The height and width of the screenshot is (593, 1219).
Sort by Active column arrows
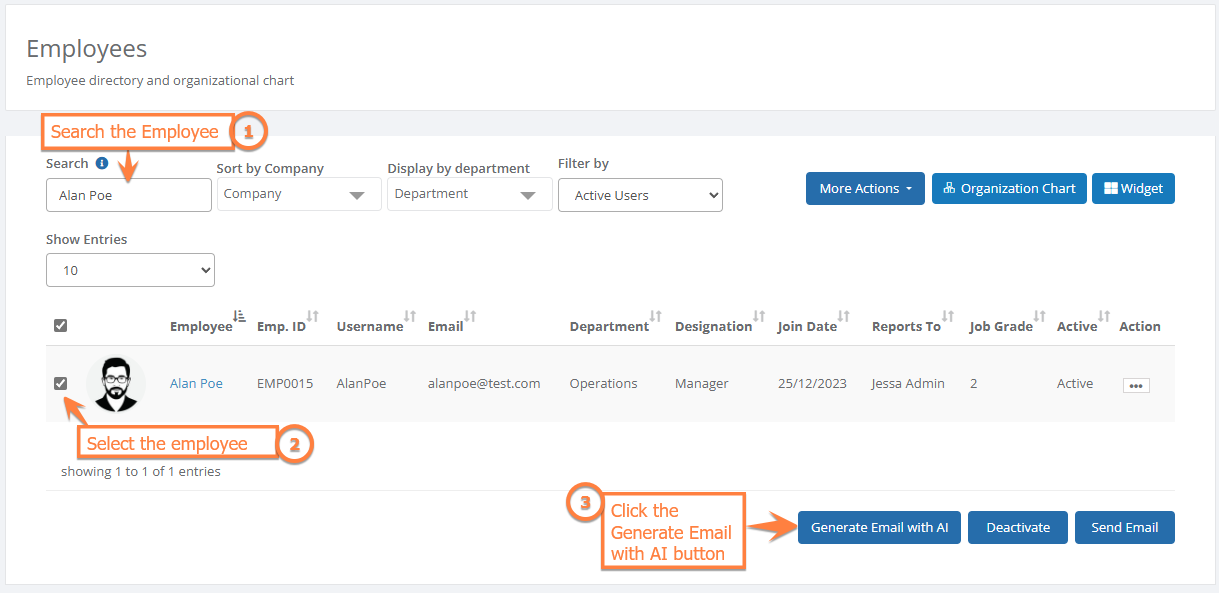click(x=1104, y=316)
